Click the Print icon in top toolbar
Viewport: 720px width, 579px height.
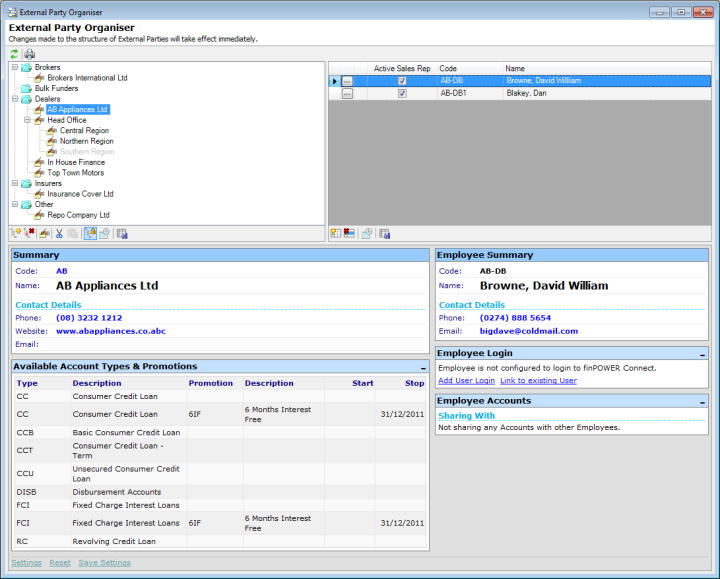coord(29,54)
